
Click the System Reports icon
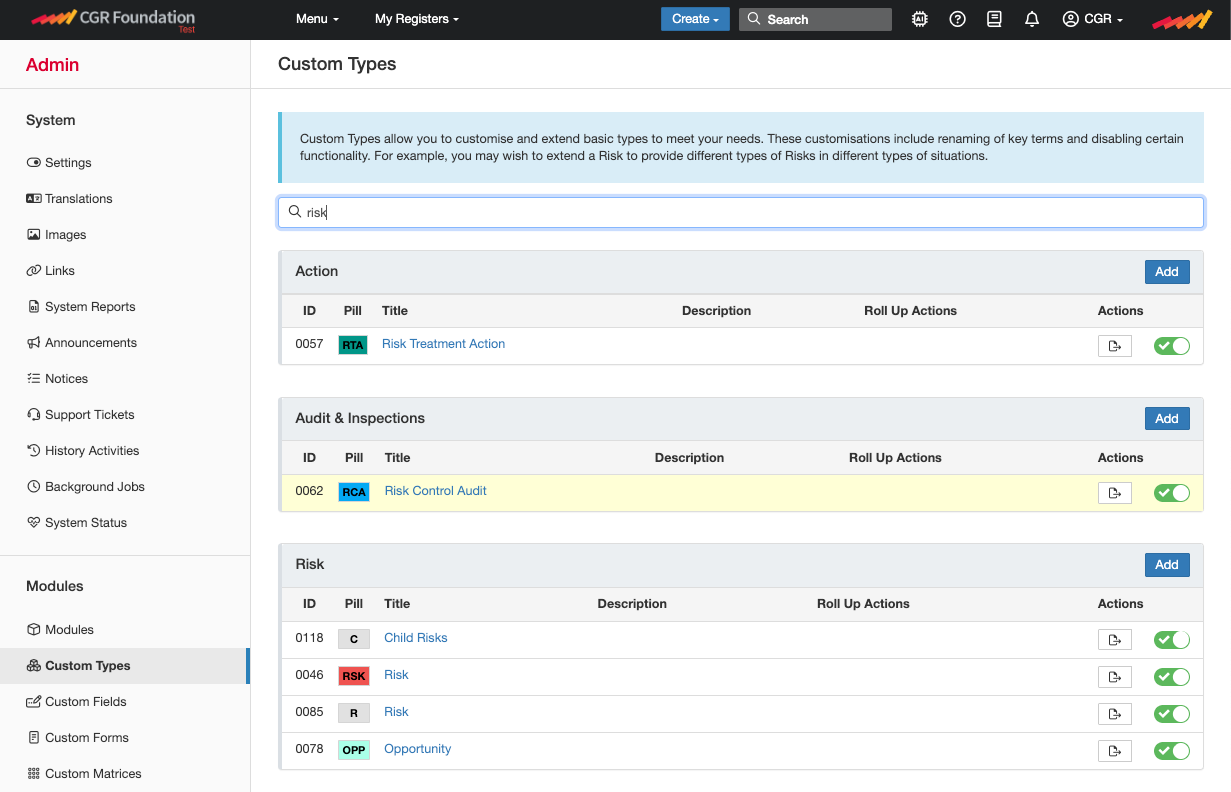pos(34,306)
